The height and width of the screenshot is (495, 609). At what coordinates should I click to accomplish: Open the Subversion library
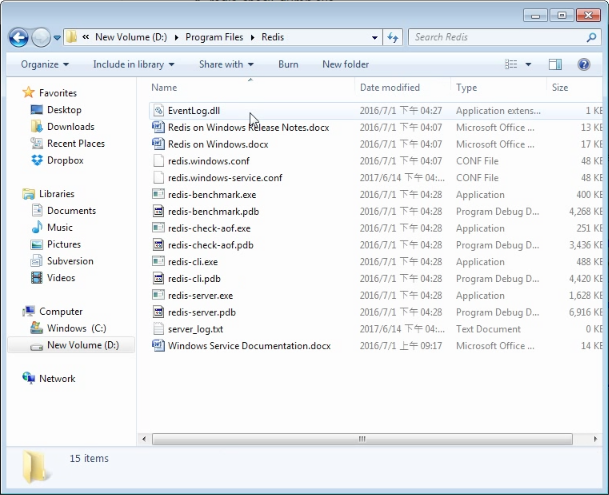click(x=70, y=261)
